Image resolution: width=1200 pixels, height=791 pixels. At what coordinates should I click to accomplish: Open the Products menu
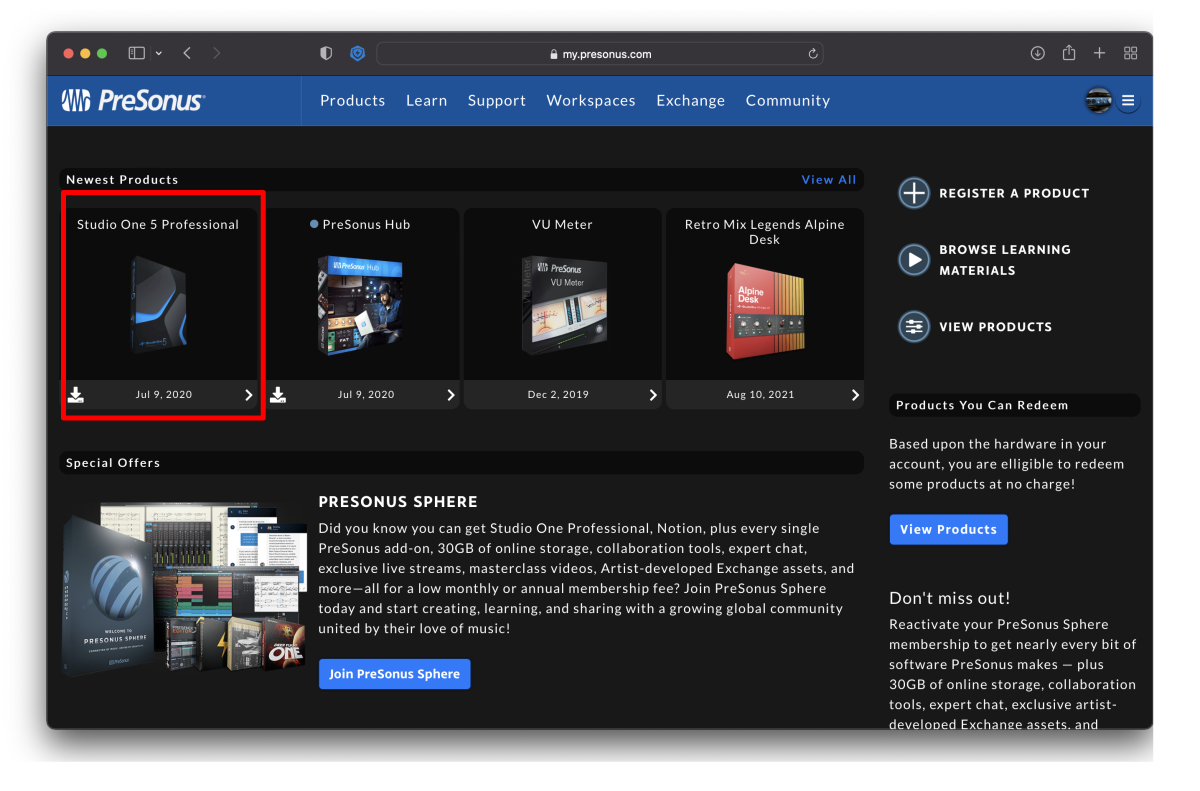pos(352,100)
